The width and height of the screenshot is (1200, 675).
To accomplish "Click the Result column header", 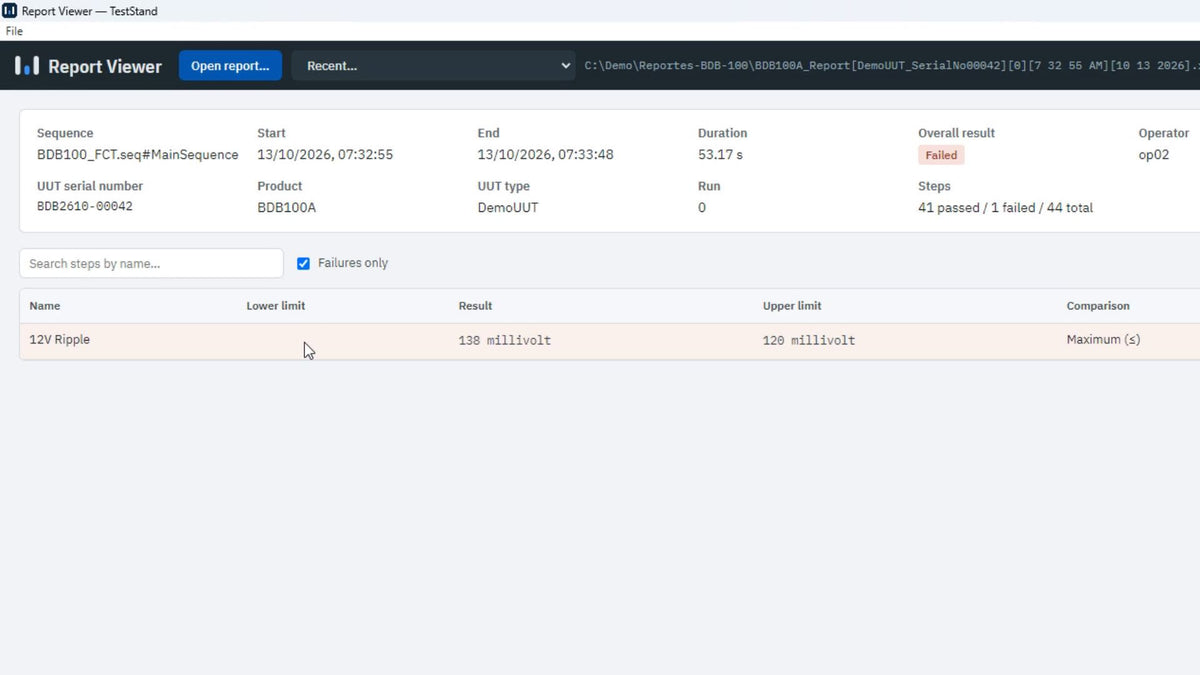I will (x=475, y=306).
